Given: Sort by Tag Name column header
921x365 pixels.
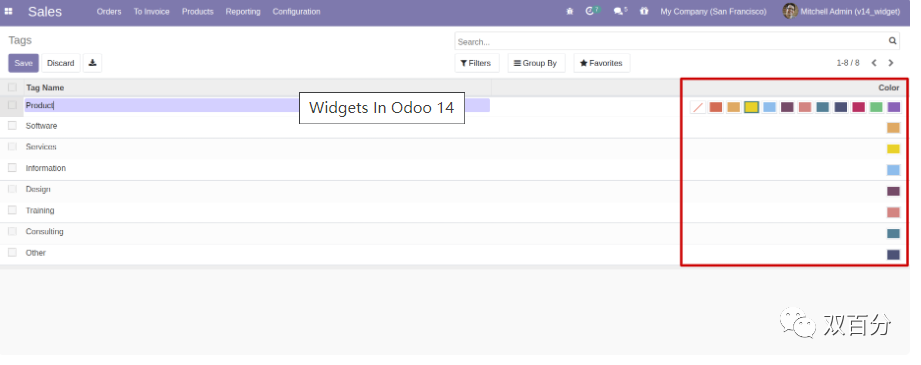Looking at the screenshot, I should click(x=45, y=88).
